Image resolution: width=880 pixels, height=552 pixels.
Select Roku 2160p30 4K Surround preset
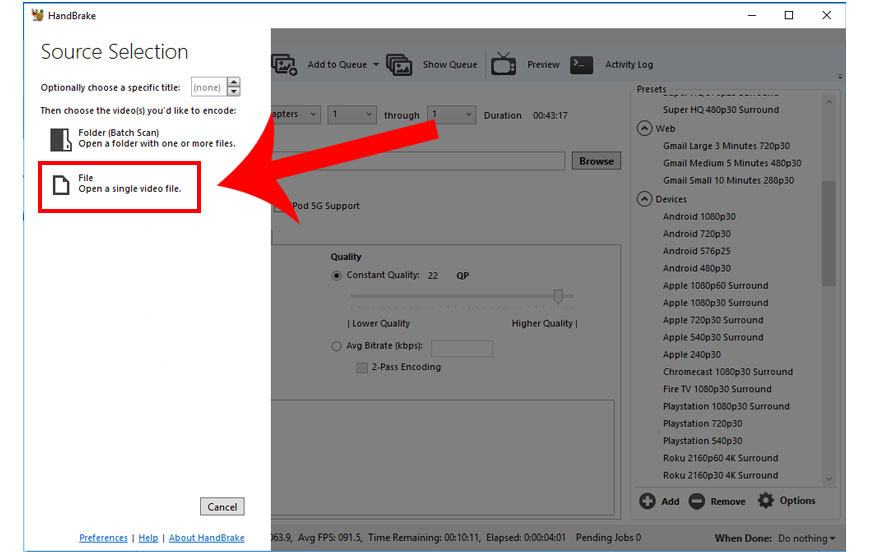click(721, 476)
